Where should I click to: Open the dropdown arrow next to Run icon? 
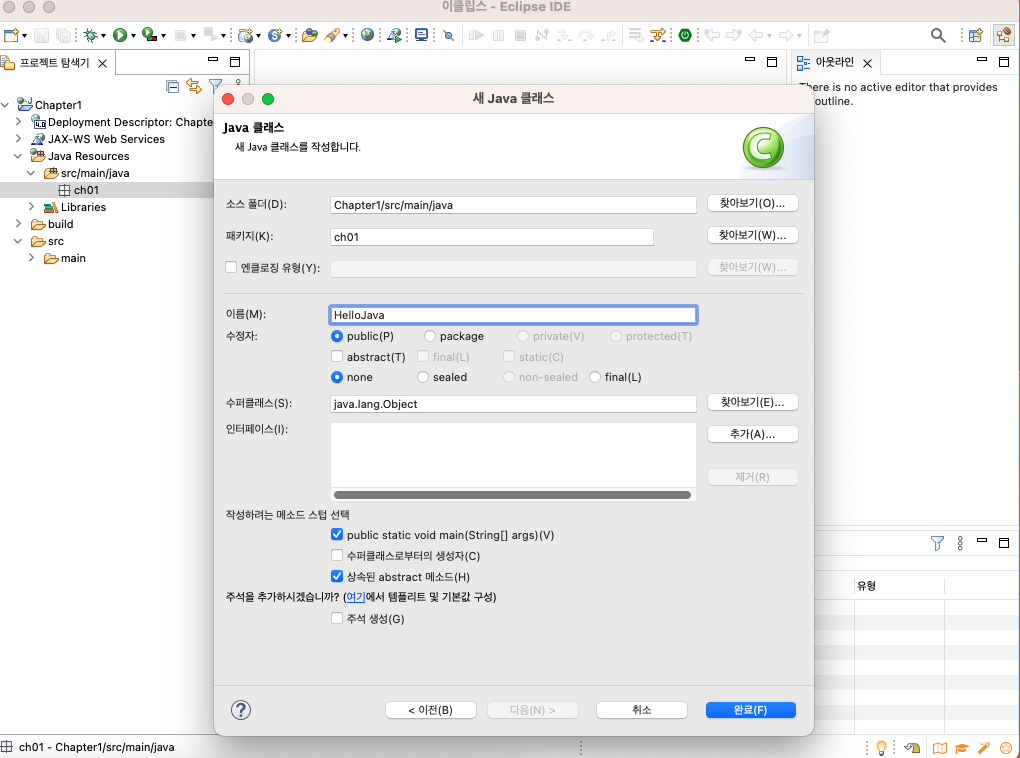(133, 36)
